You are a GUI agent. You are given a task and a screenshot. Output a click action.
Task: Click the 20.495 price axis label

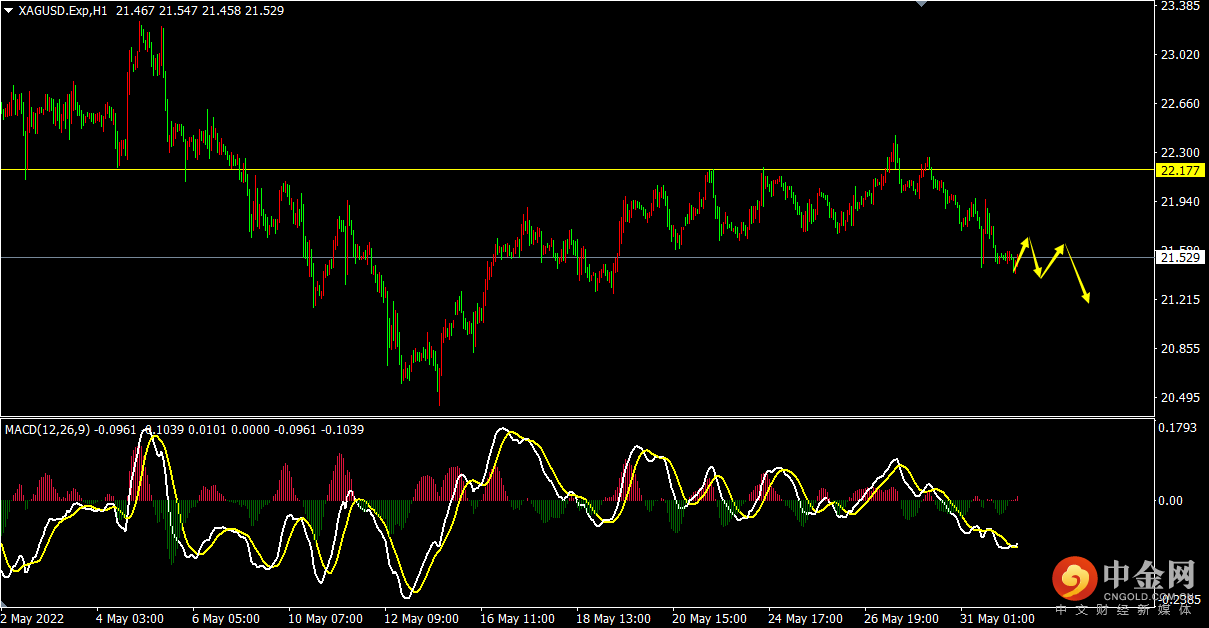tap(1178, 398)
